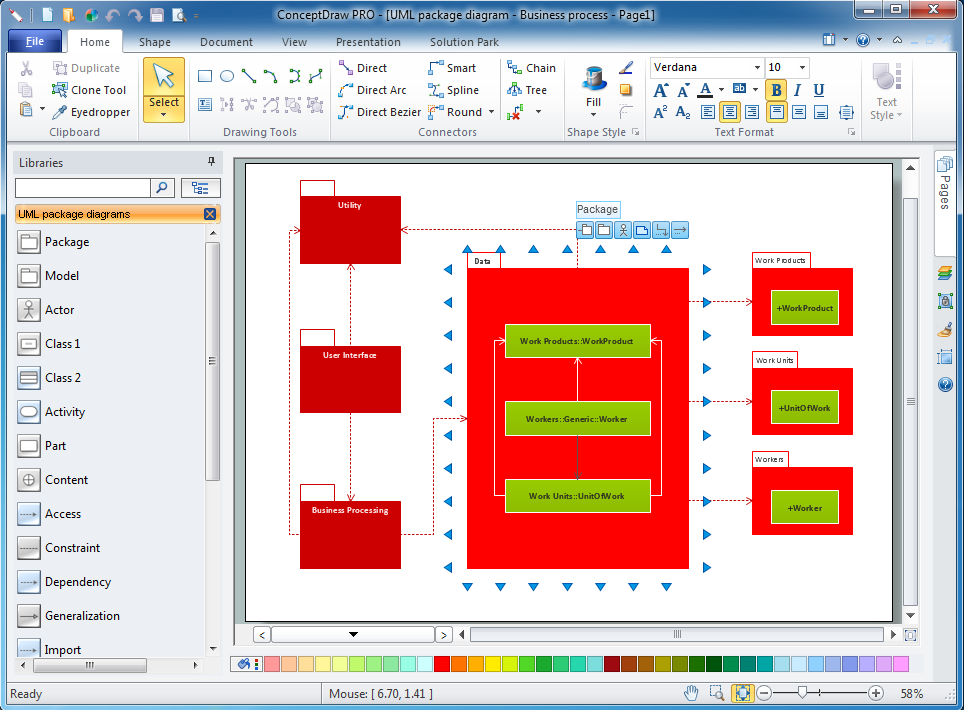
Task: Adjust the zoom slider handle
Action: pyautogui.click(x=802, y=693)
